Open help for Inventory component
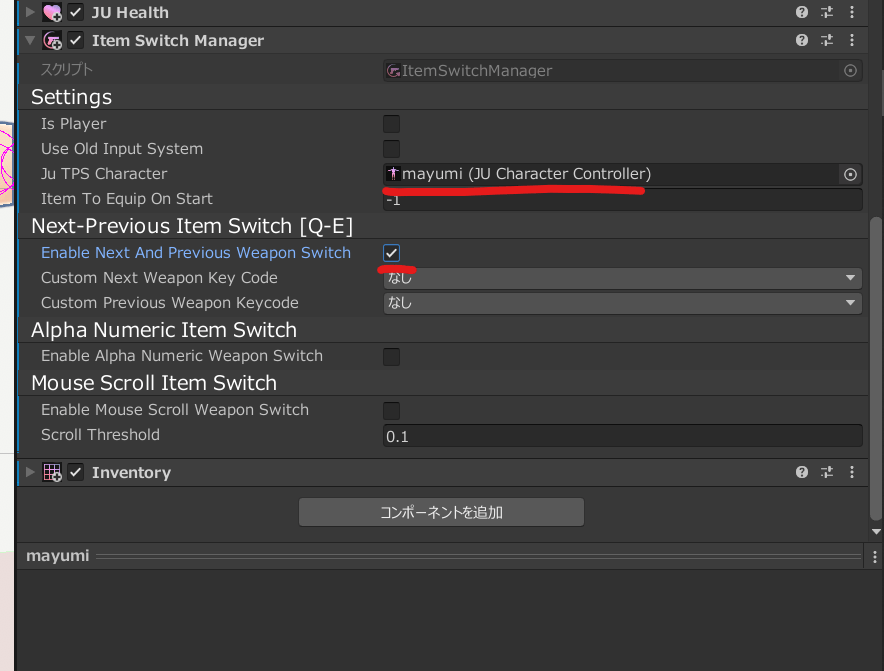Image resolution: width=884 pixels, height=671 pixels. click(x=801, y=472)
